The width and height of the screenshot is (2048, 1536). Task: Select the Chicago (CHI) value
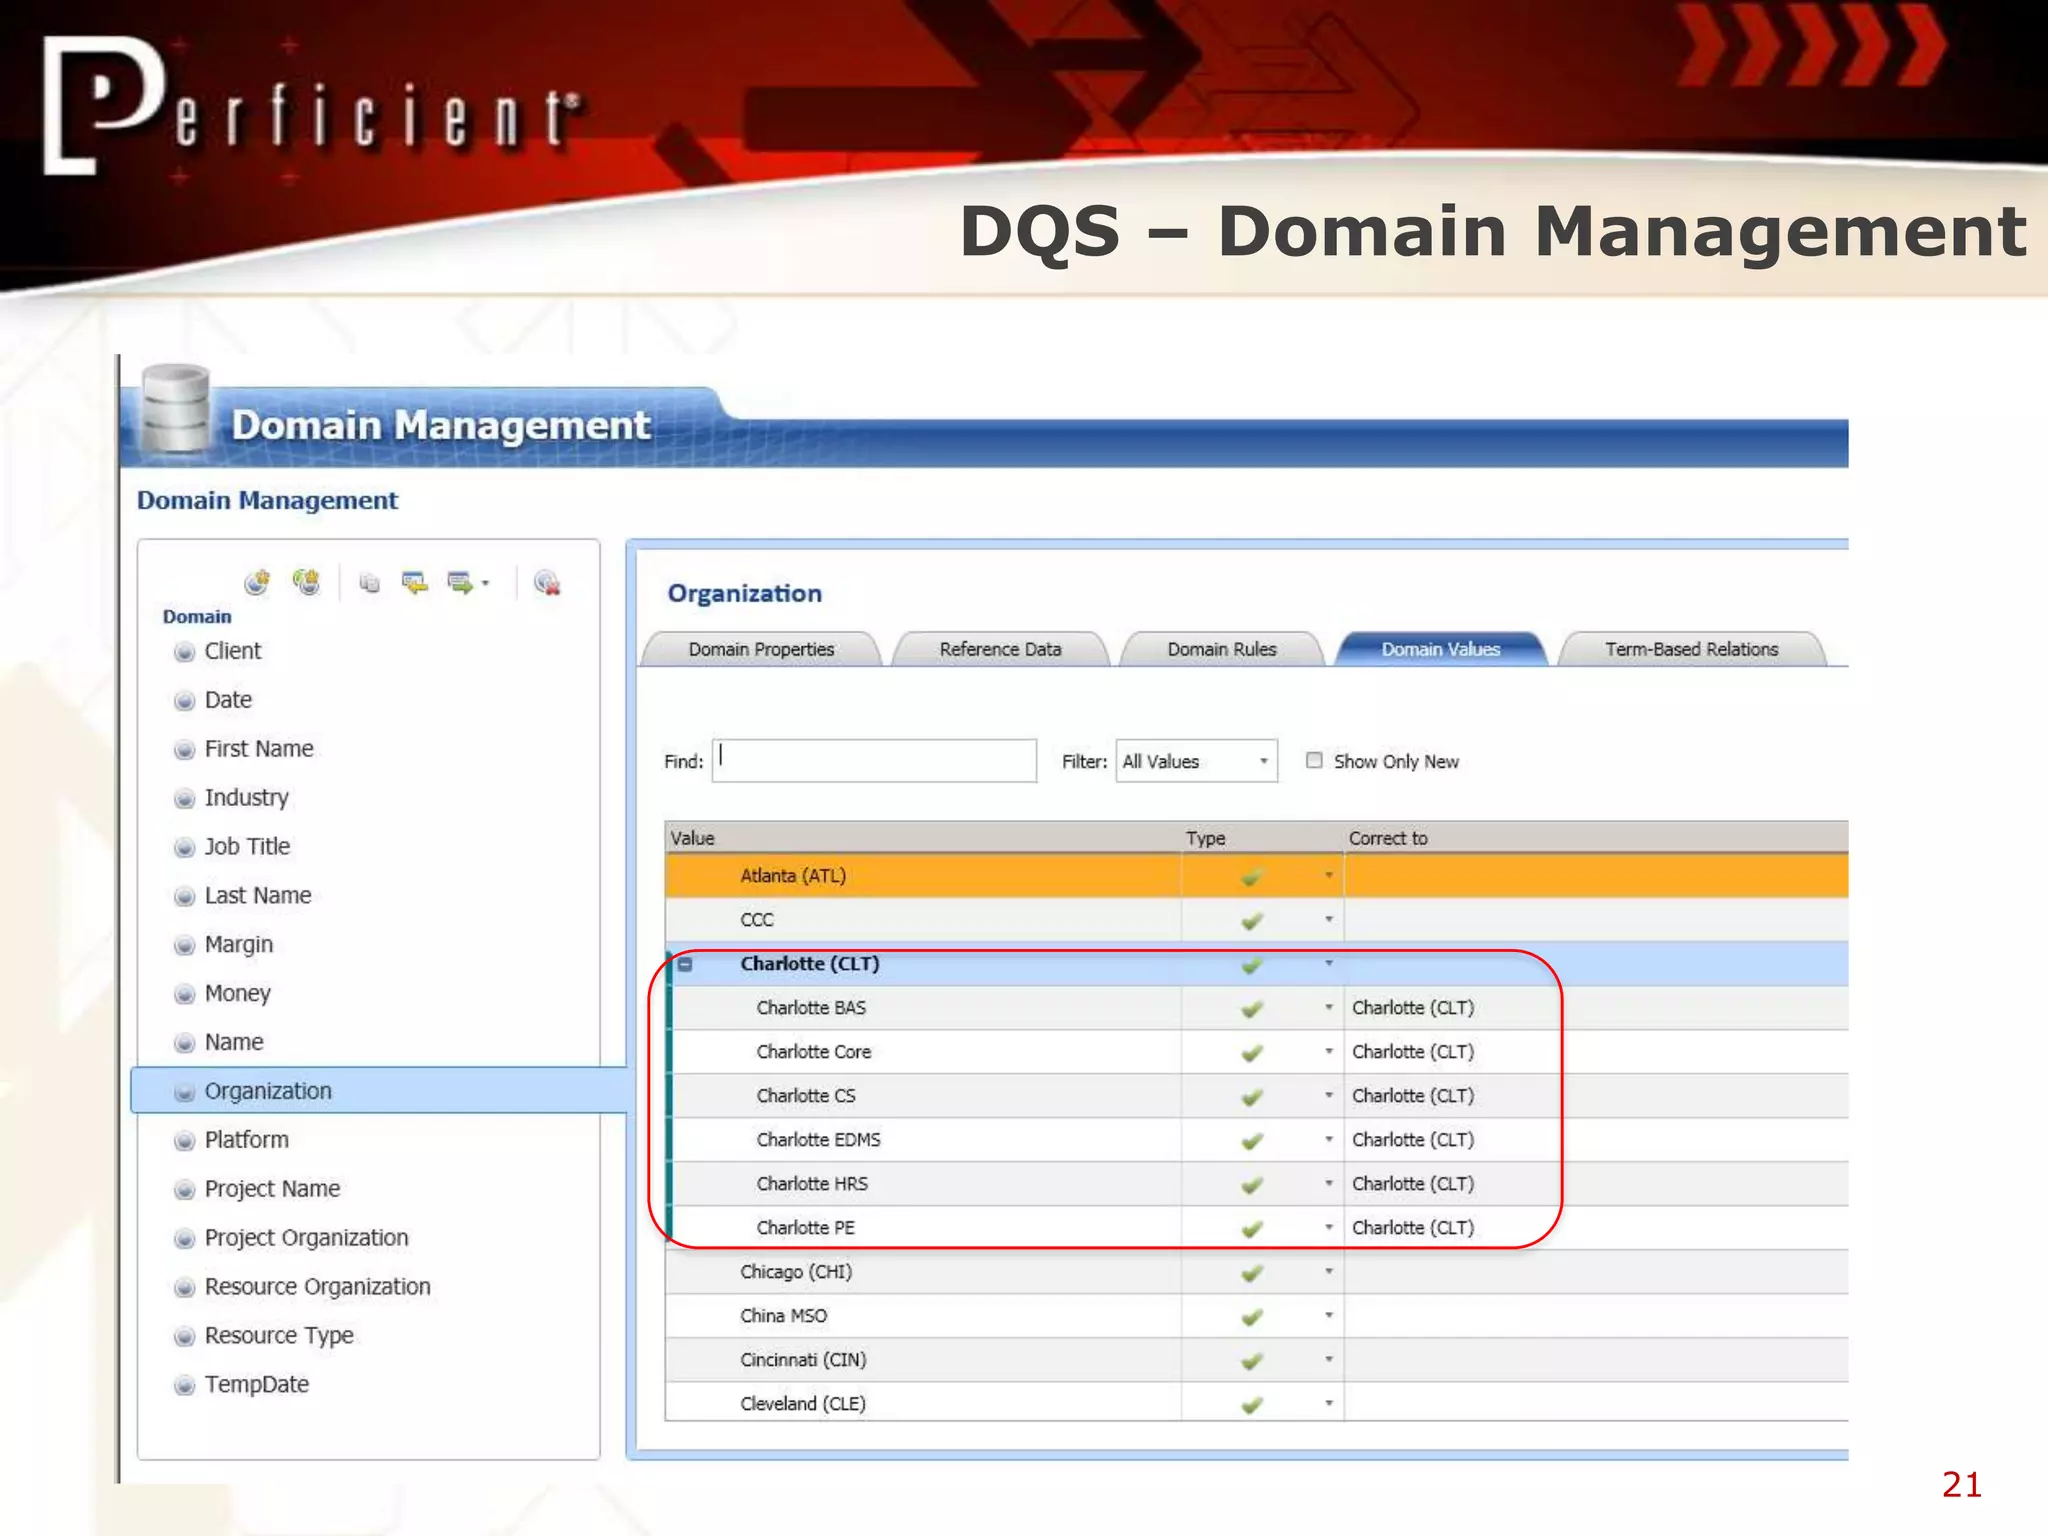[796, 1272]
